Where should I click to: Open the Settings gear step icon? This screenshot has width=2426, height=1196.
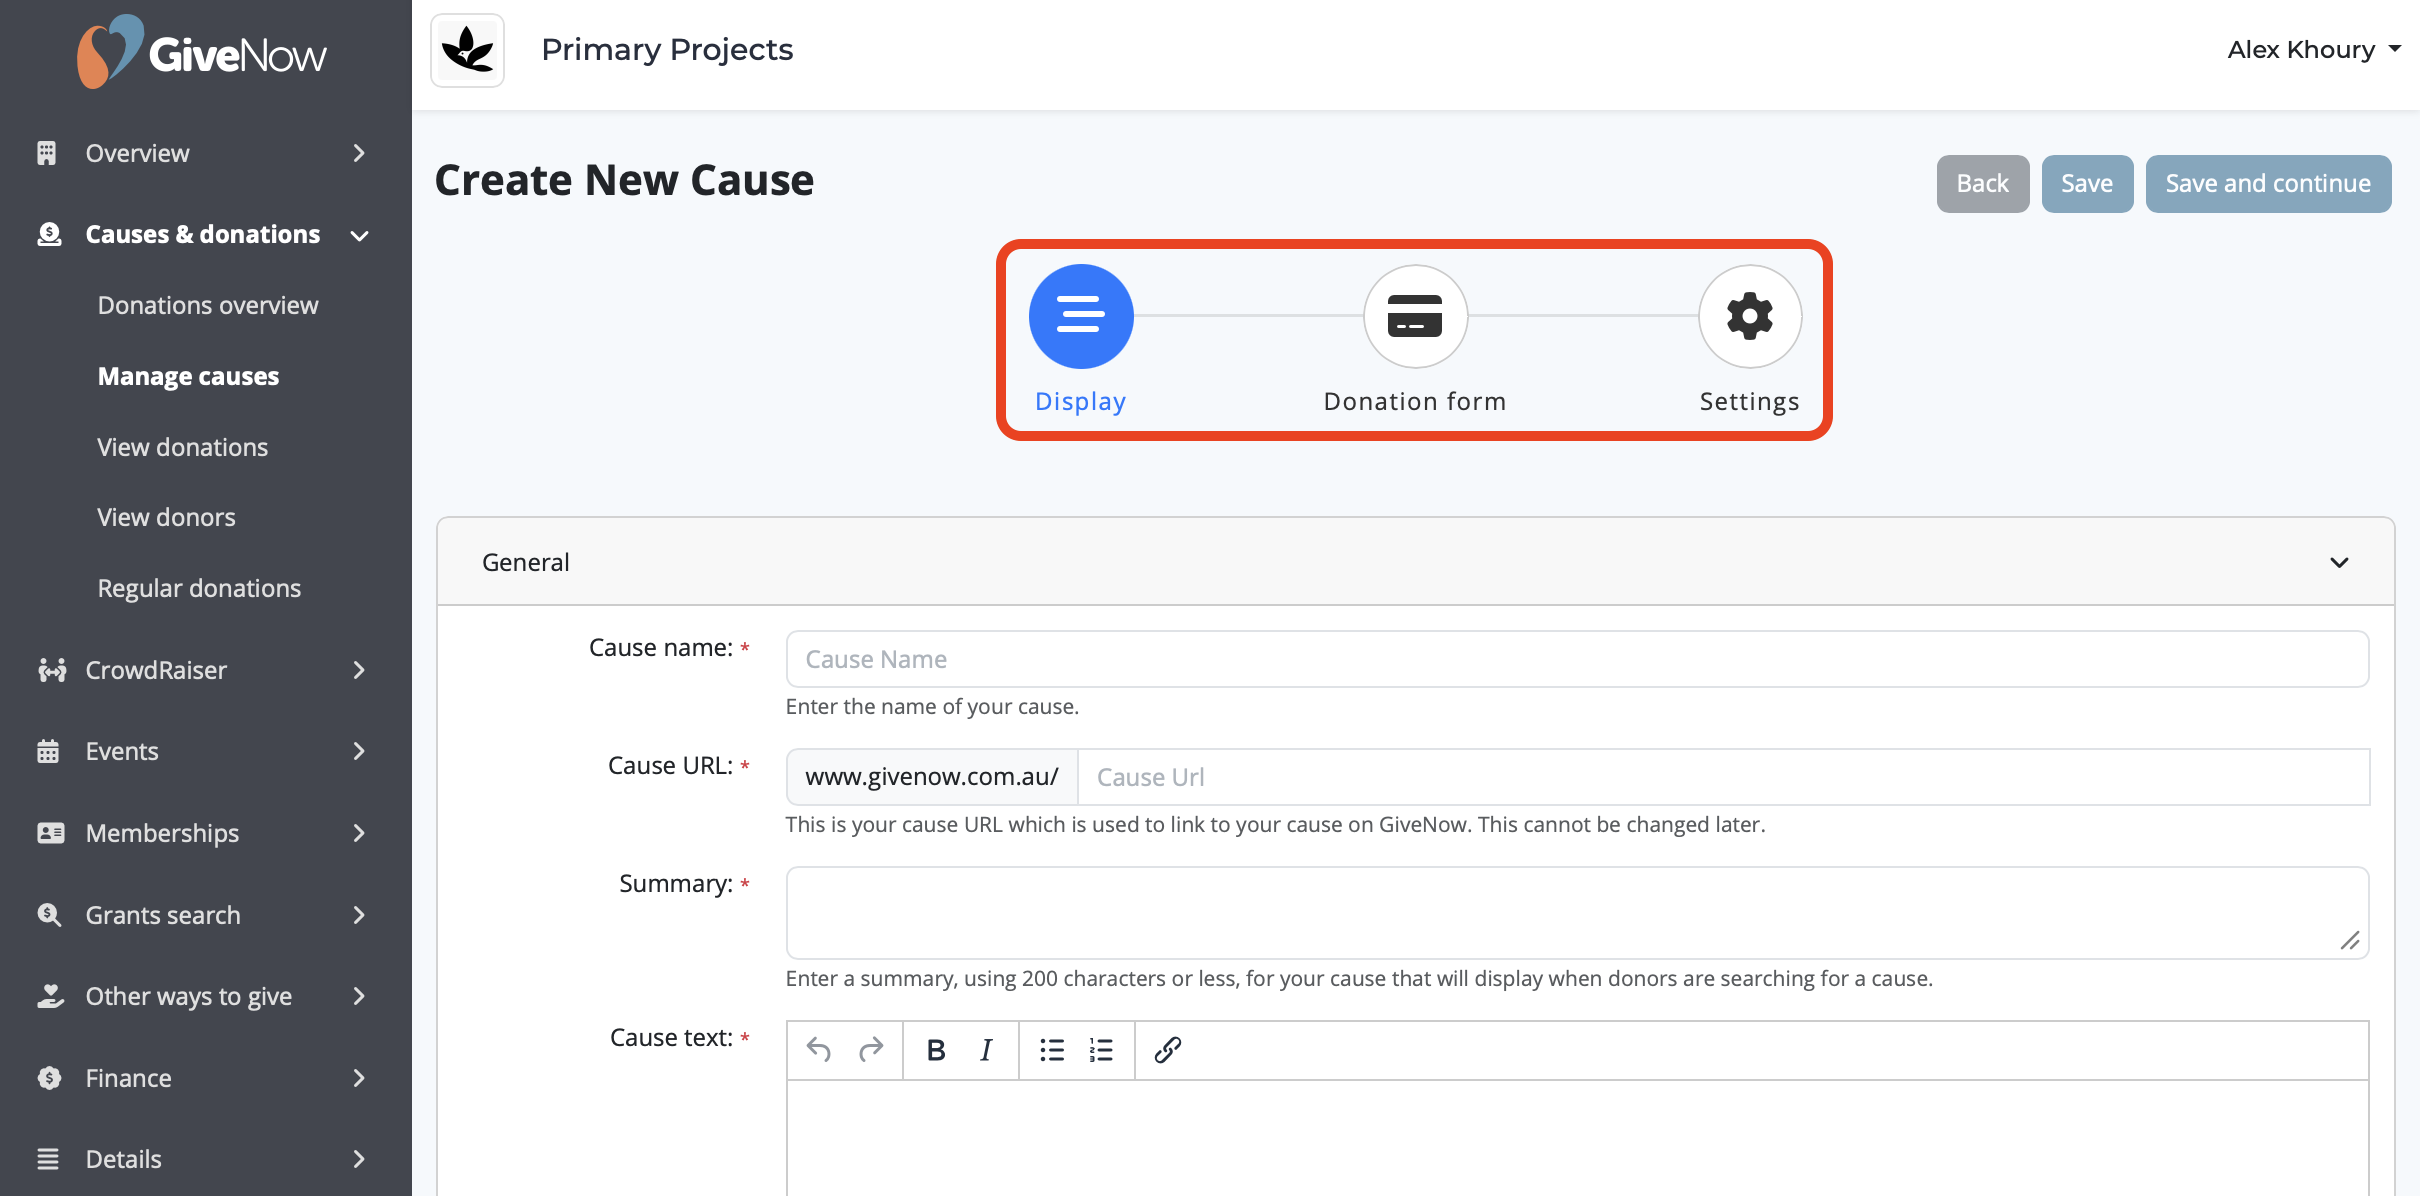pos(1749,316)
